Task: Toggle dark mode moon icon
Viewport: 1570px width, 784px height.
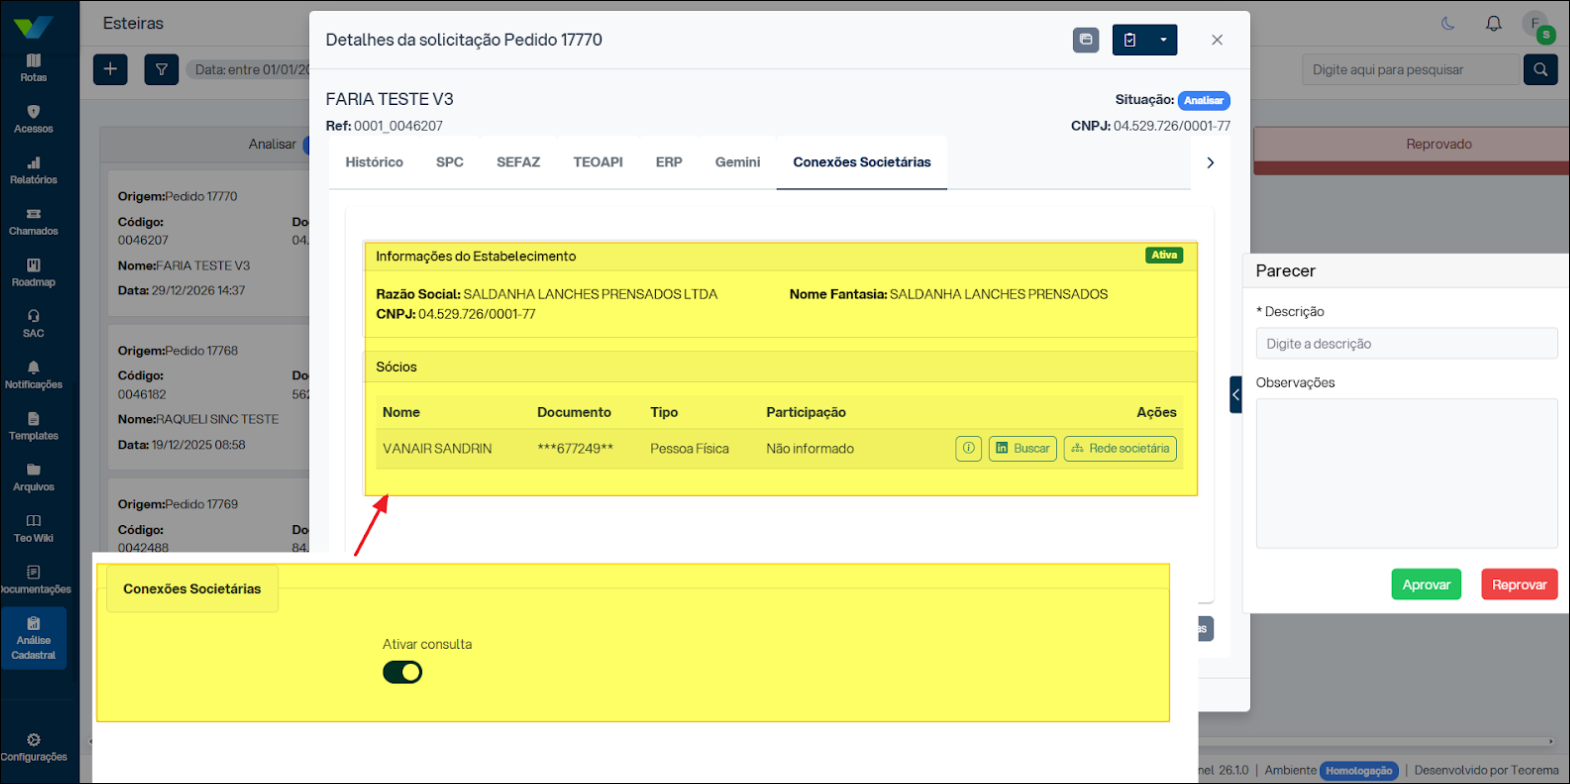Action: tap(1447, 24)
